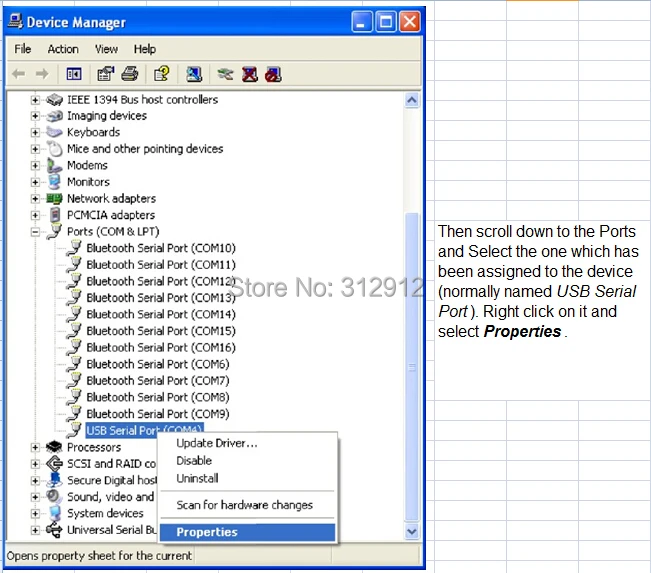Click the Monitors tree label
Viewport: 651px width, 573px height.
[88, 182]
